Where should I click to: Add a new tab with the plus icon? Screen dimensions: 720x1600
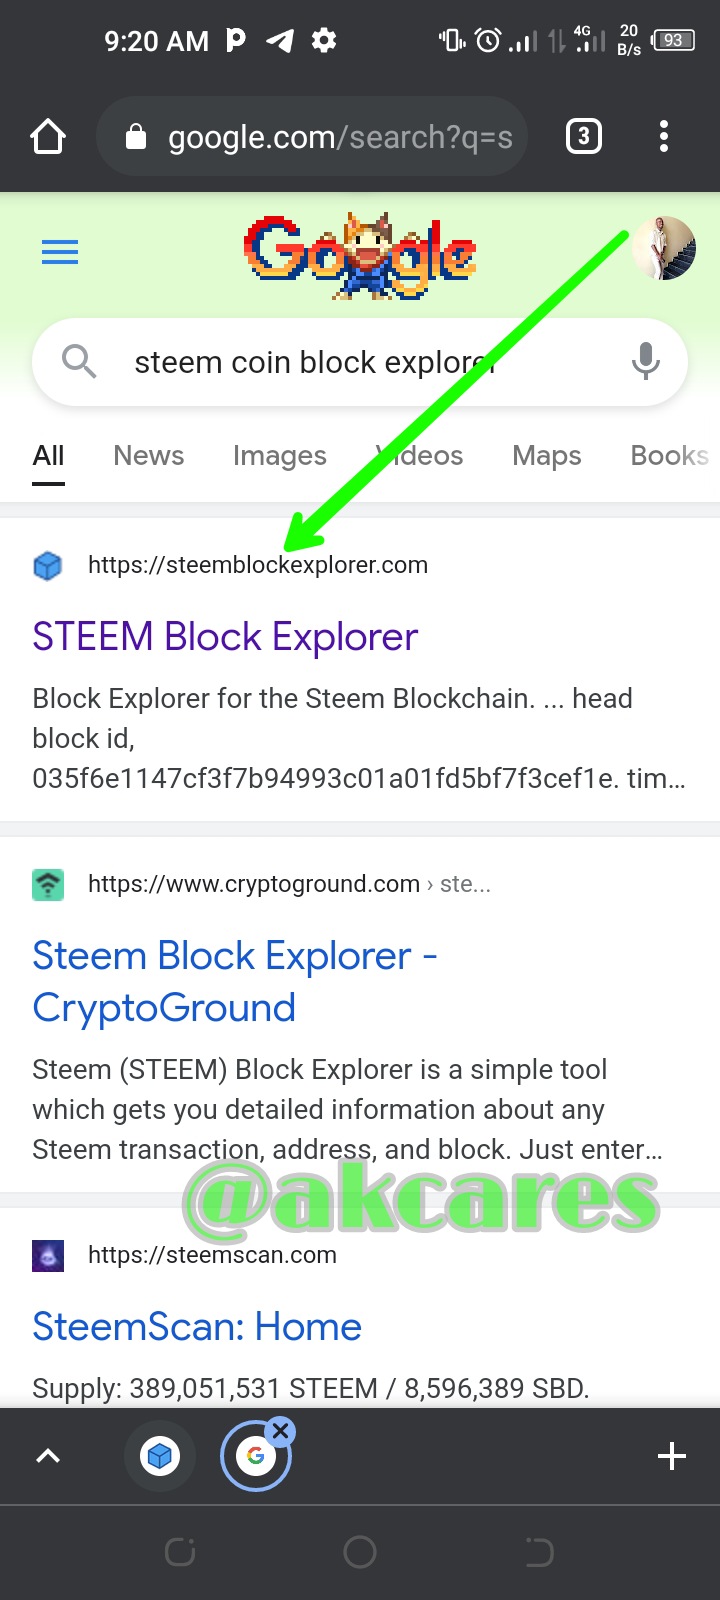[x=672, y=1456]
